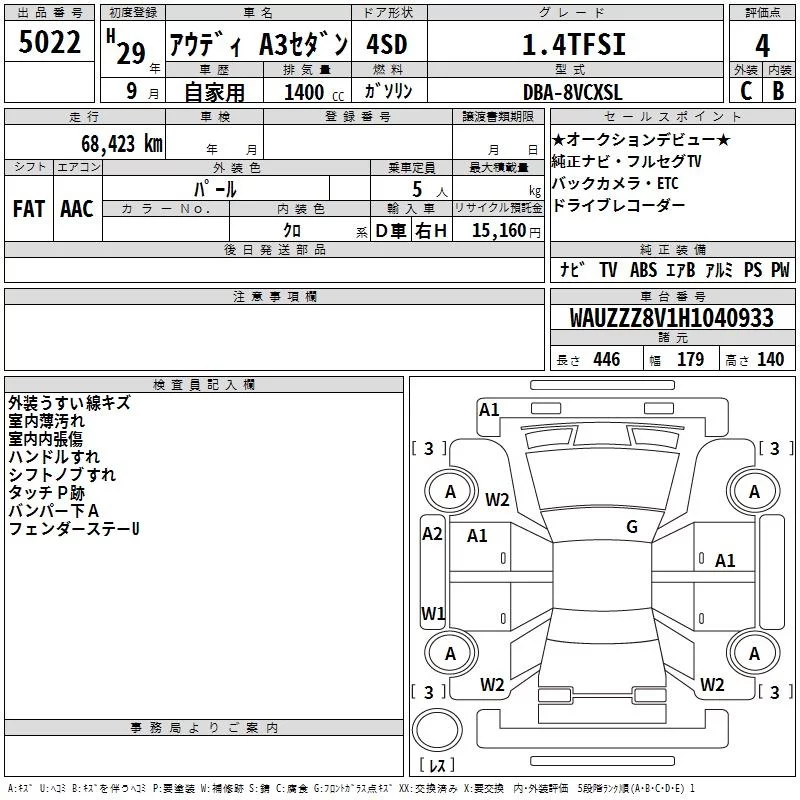Click the A2 mark on left side sill

pos(432,534)
